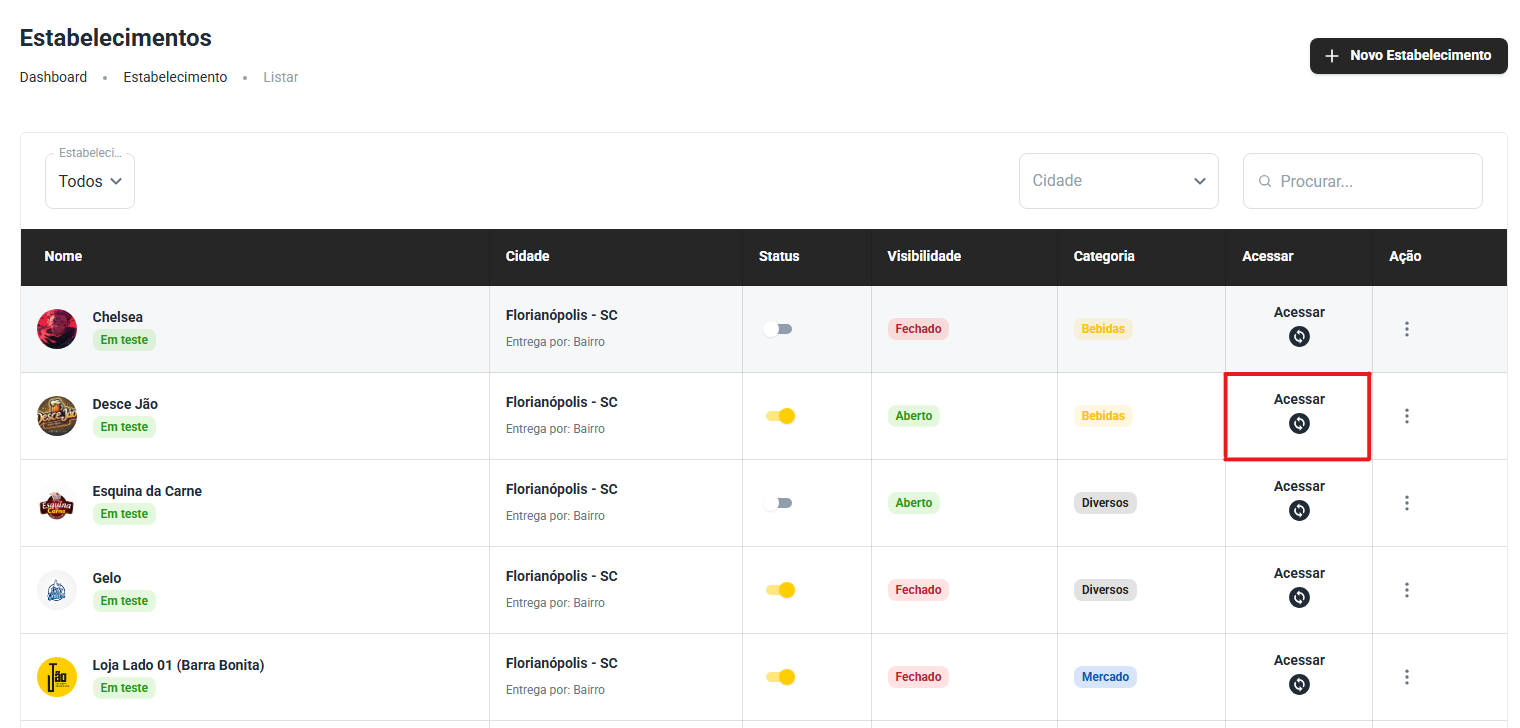Image resolution: width=1520 pixels, height=728 pixels.
Task: Click the Fechado badge for Loja Lado 01
Action: [x=918, y=677]
